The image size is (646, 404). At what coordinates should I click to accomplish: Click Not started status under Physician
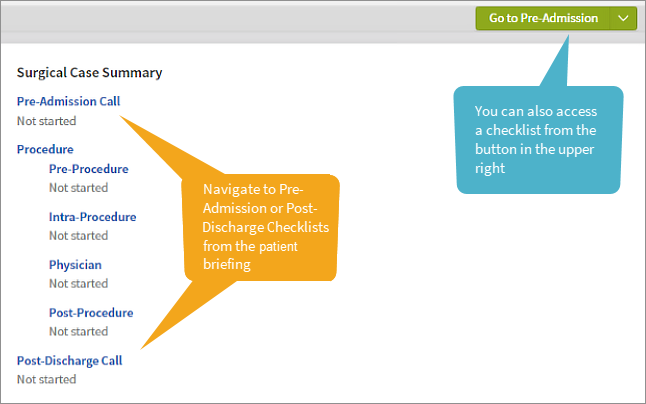tap(78, 284)
